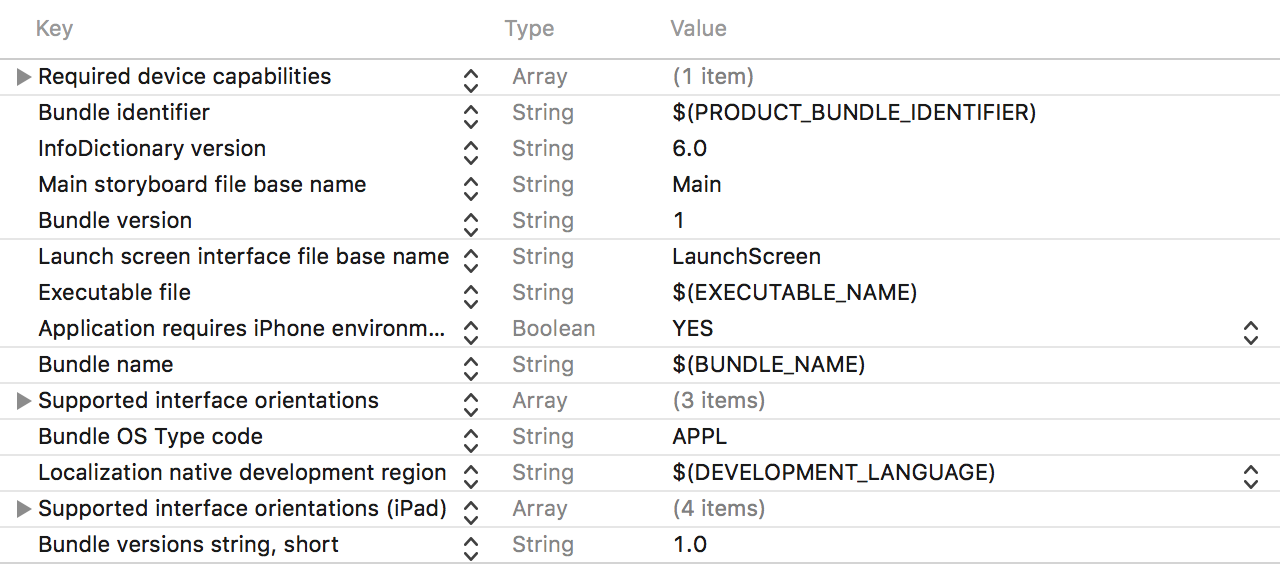Open the $(DEVELOPMENT_LANGUAGE) value dropdown
The height and width of the screenshot is (564, 1280).
1250,475
